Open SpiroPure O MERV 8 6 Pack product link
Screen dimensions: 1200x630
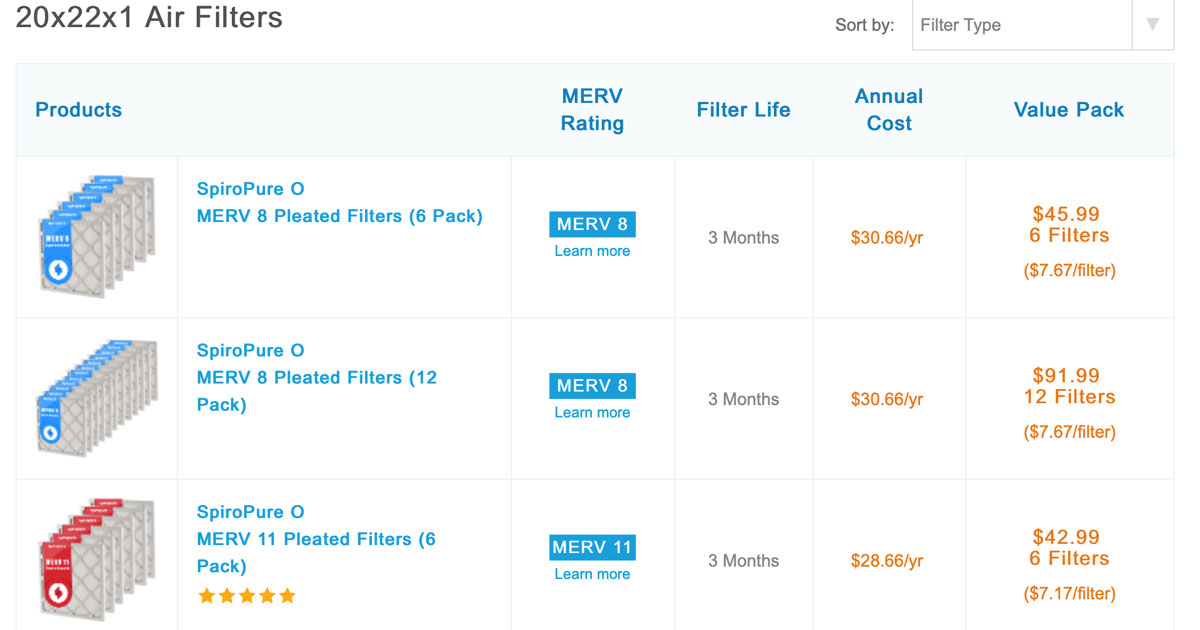click(340, 202)
